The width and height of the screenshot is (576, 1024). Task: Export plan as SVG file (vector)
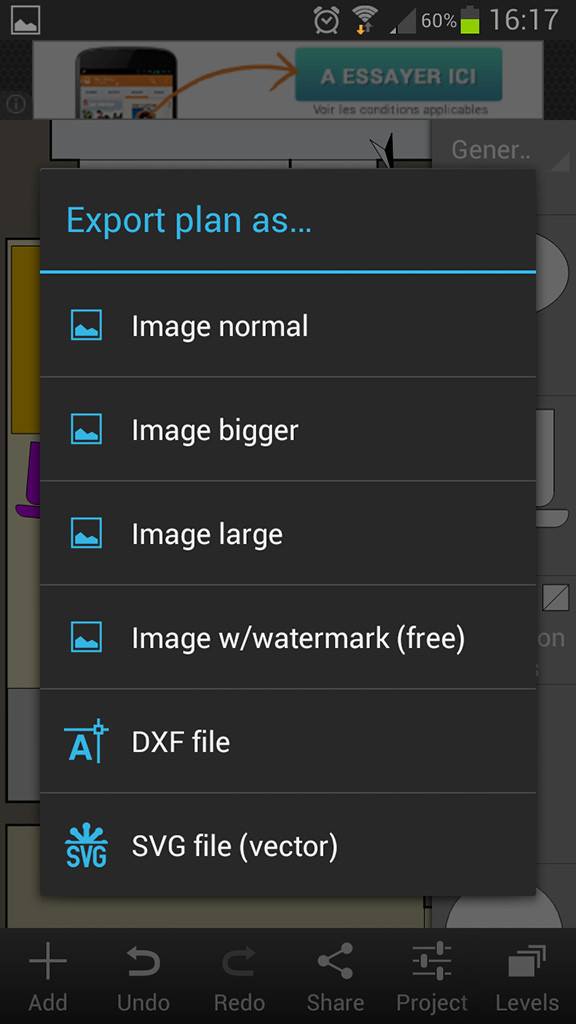(287, 845)
